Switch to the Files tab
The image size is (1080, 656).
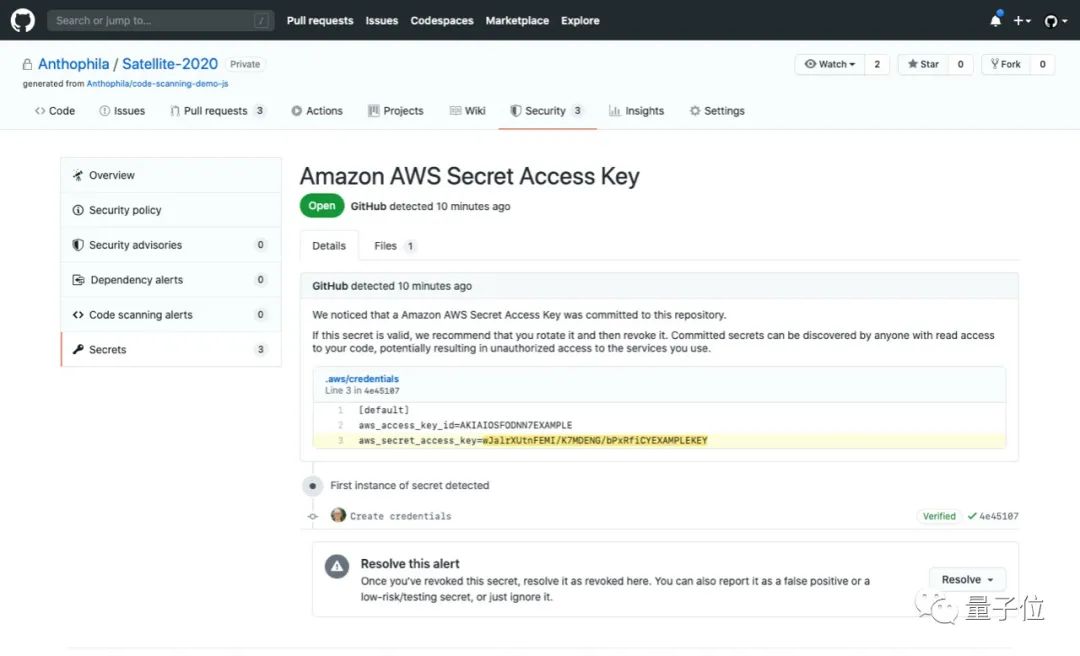click(394, 246)
